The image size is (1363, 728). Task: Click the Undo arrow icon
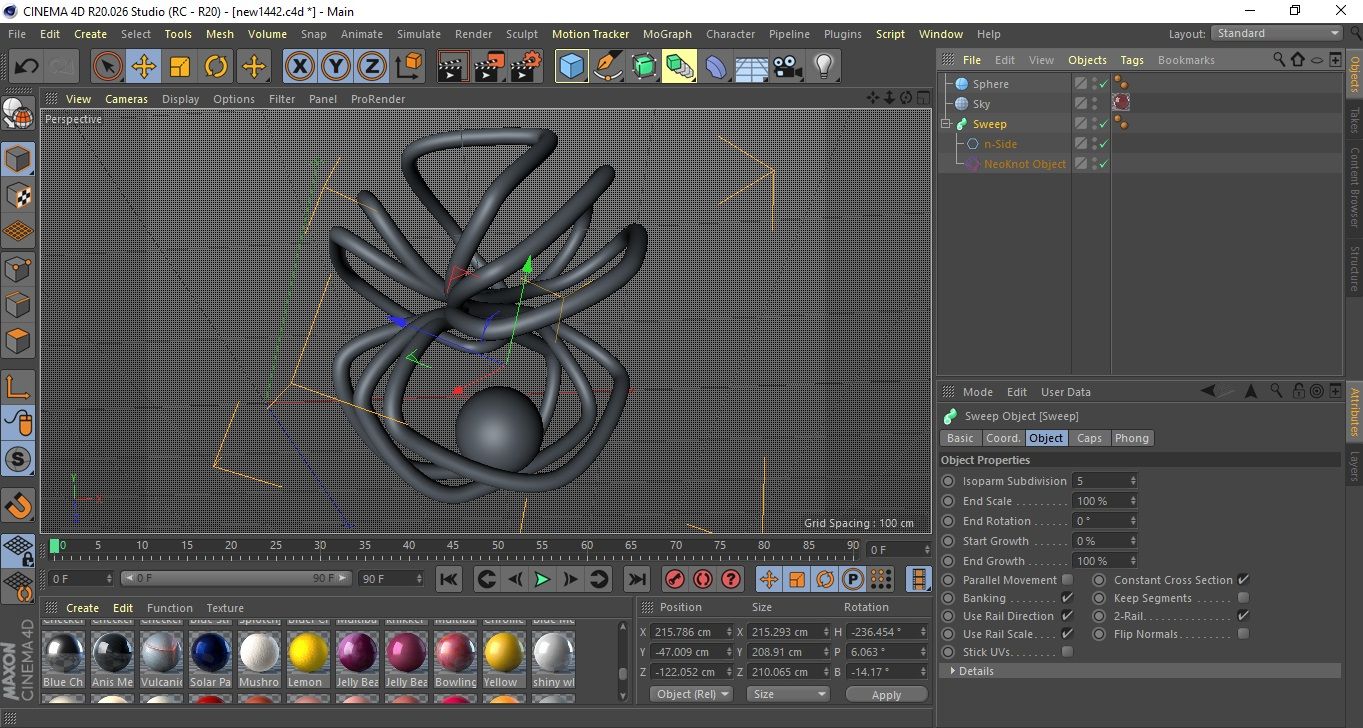click(26, 67)
